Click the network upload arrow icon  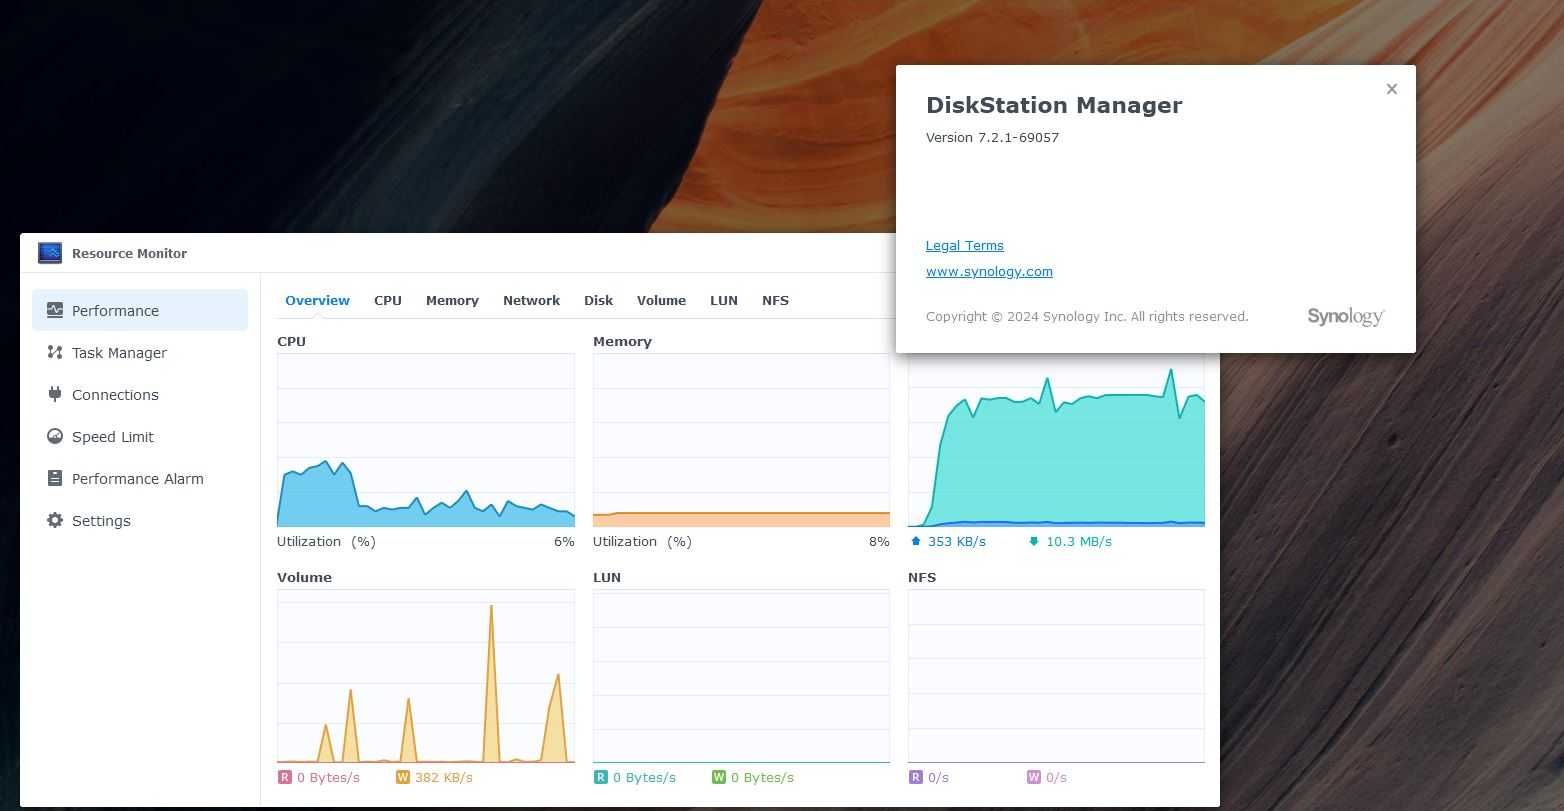[915, 541]
